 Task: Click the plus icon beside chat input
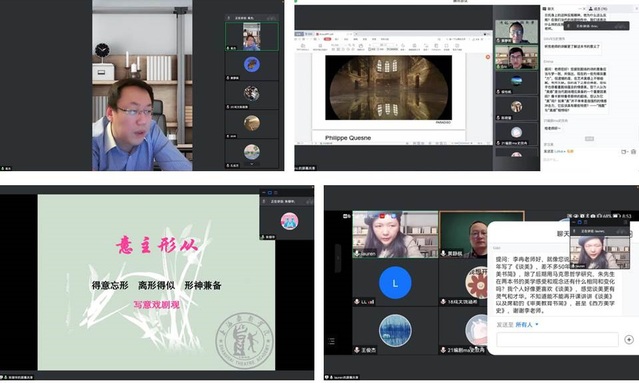629,339
